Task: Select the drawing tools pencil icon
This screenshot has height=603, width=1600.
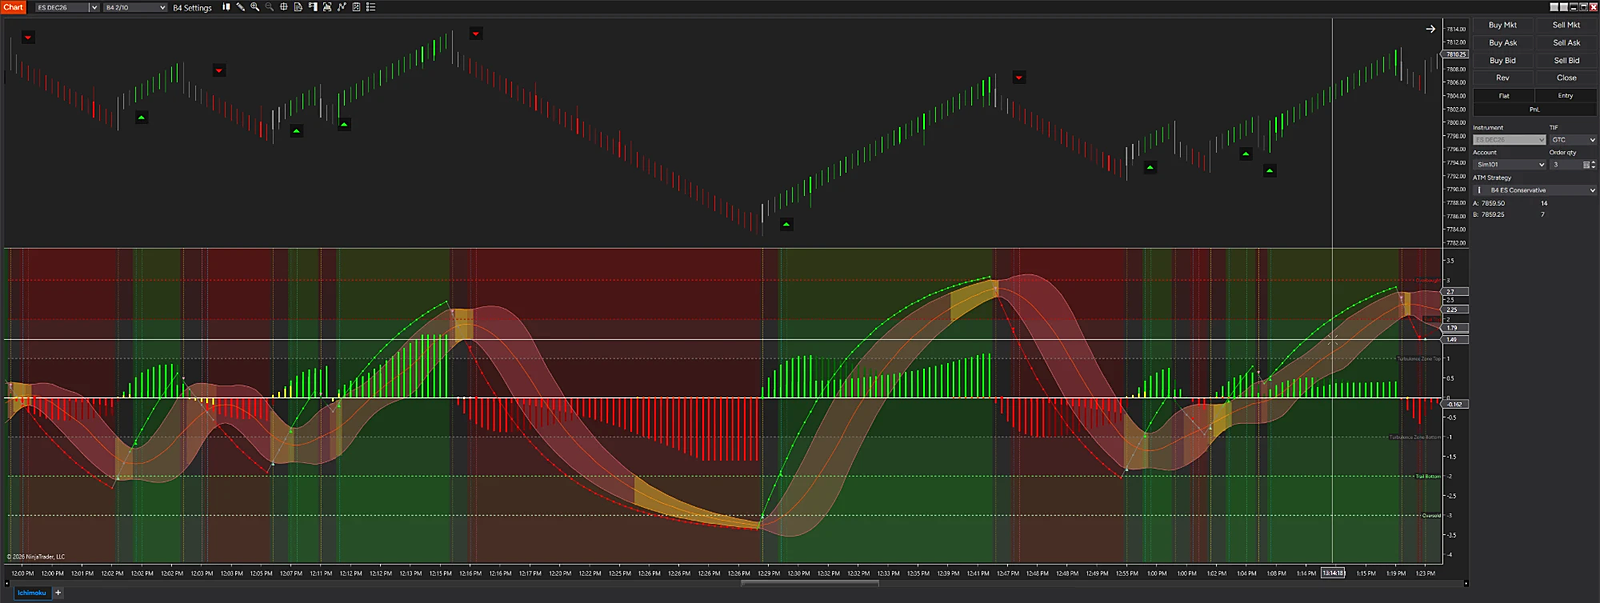Action: point(240,7)
